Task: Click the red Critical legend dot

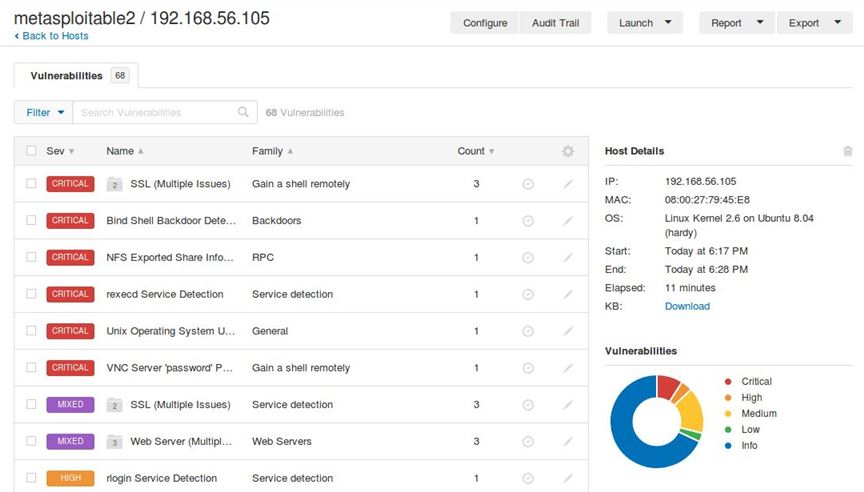Action: coord(728,381)
